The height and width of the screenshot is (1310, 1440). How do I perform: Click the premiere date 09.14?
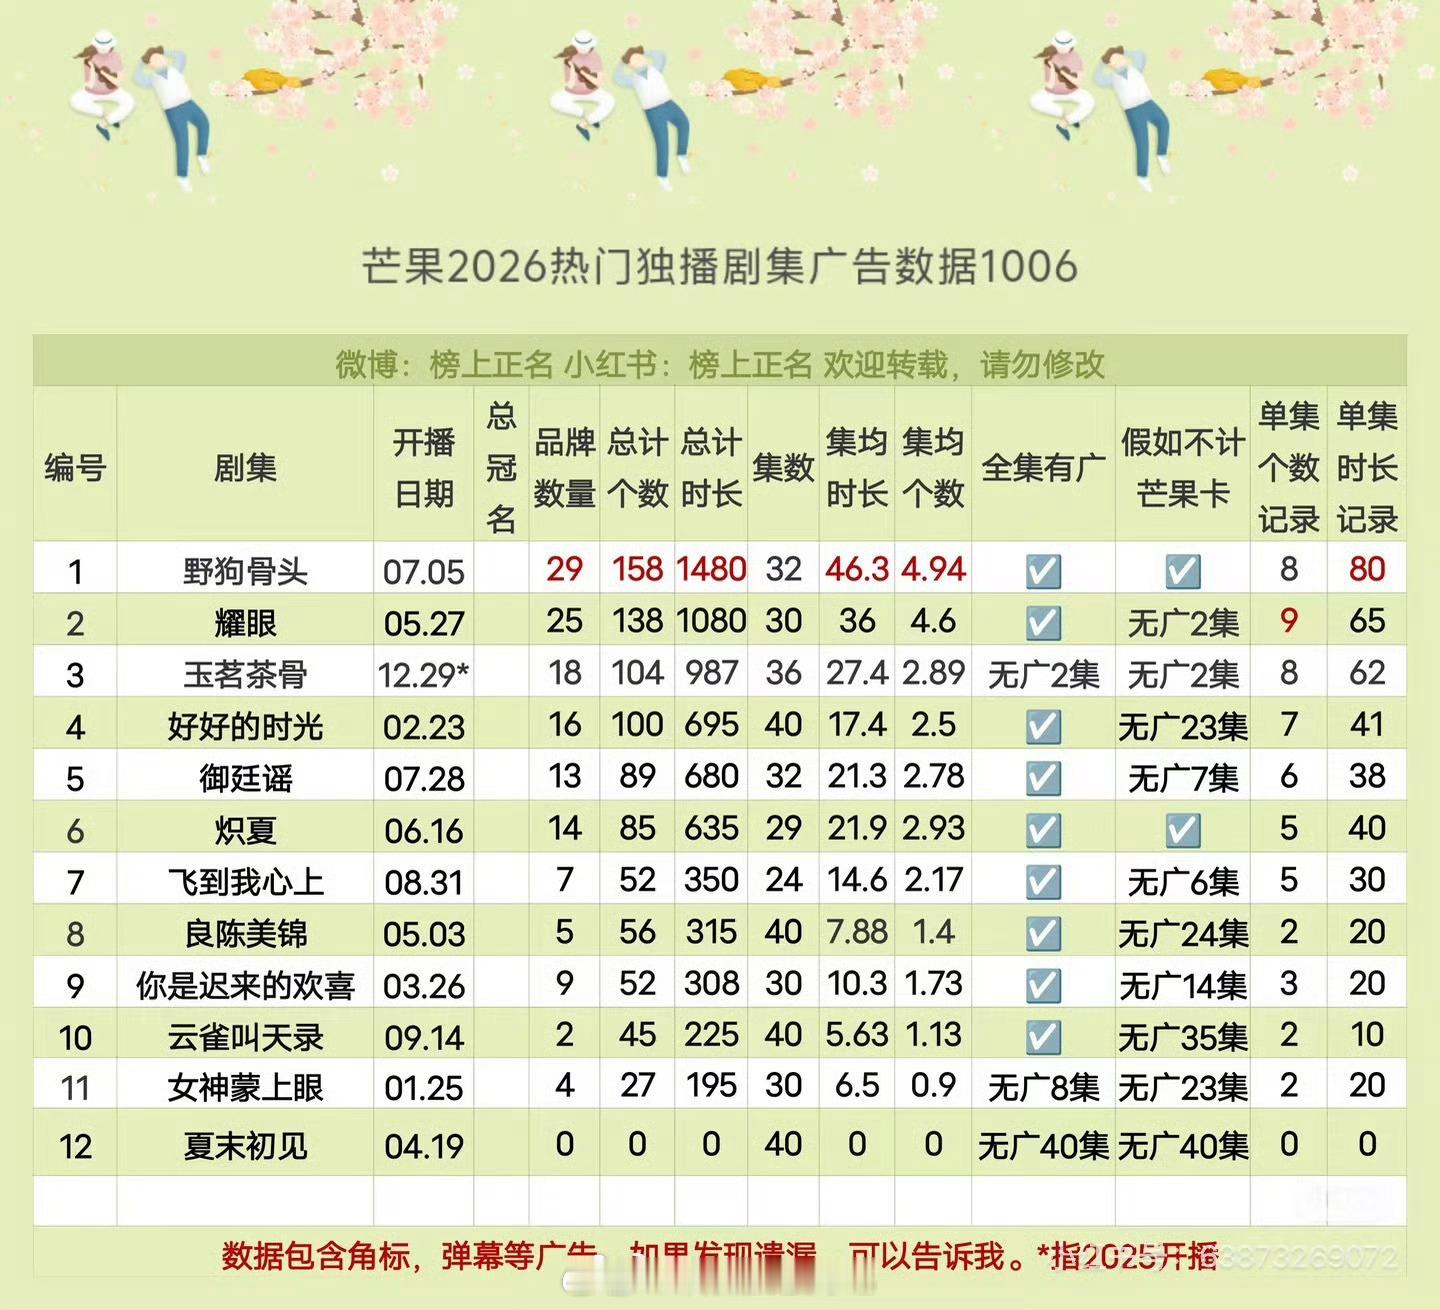tap(424, 1037)
